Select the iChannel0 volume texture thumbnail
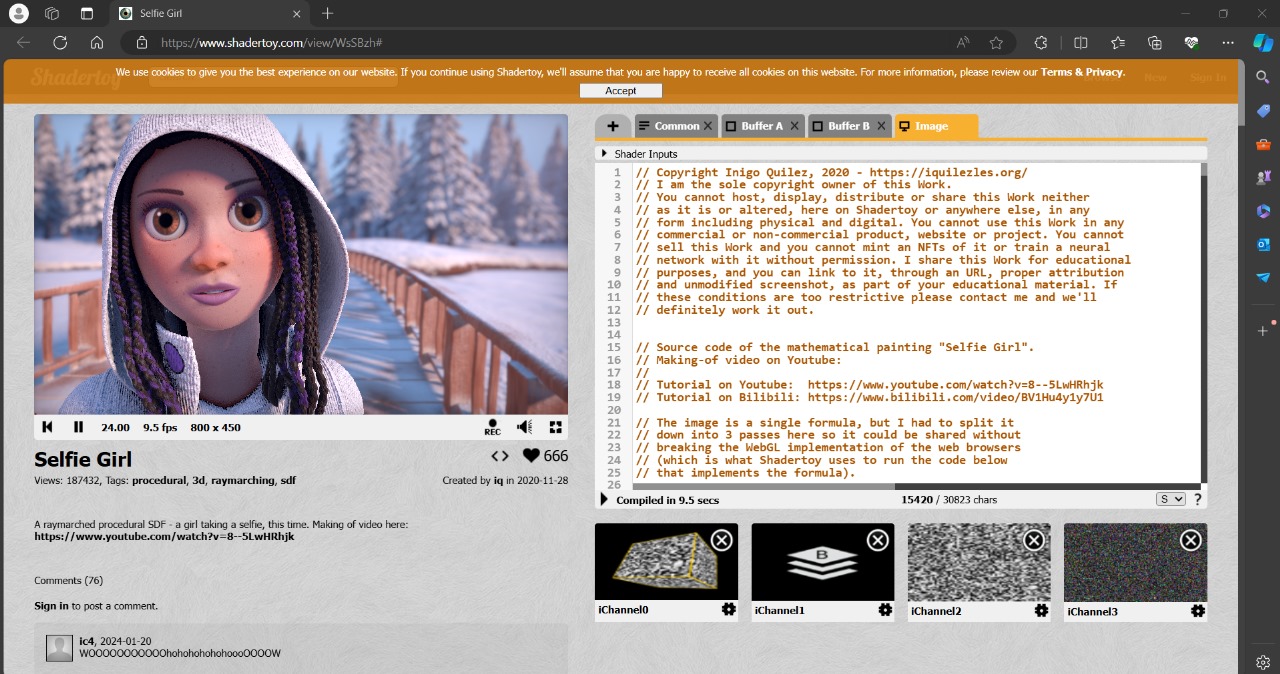The image size is (1280, 674). pyautogui.click(x=666, y=562)
